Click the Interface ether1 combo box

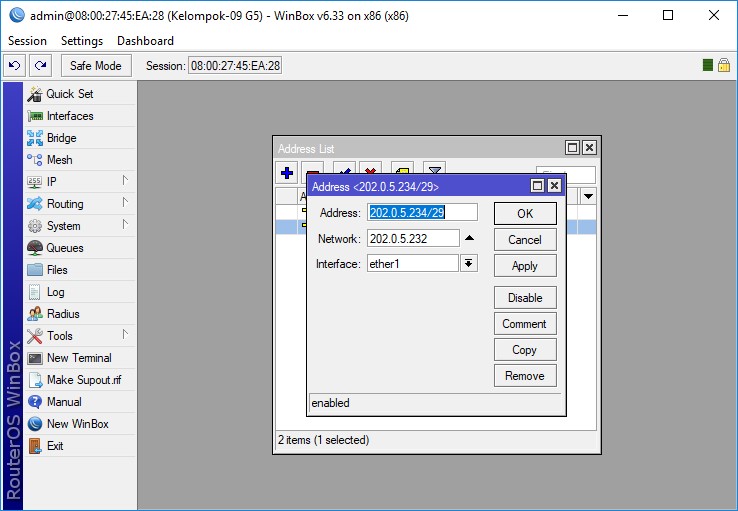[412, 263]
